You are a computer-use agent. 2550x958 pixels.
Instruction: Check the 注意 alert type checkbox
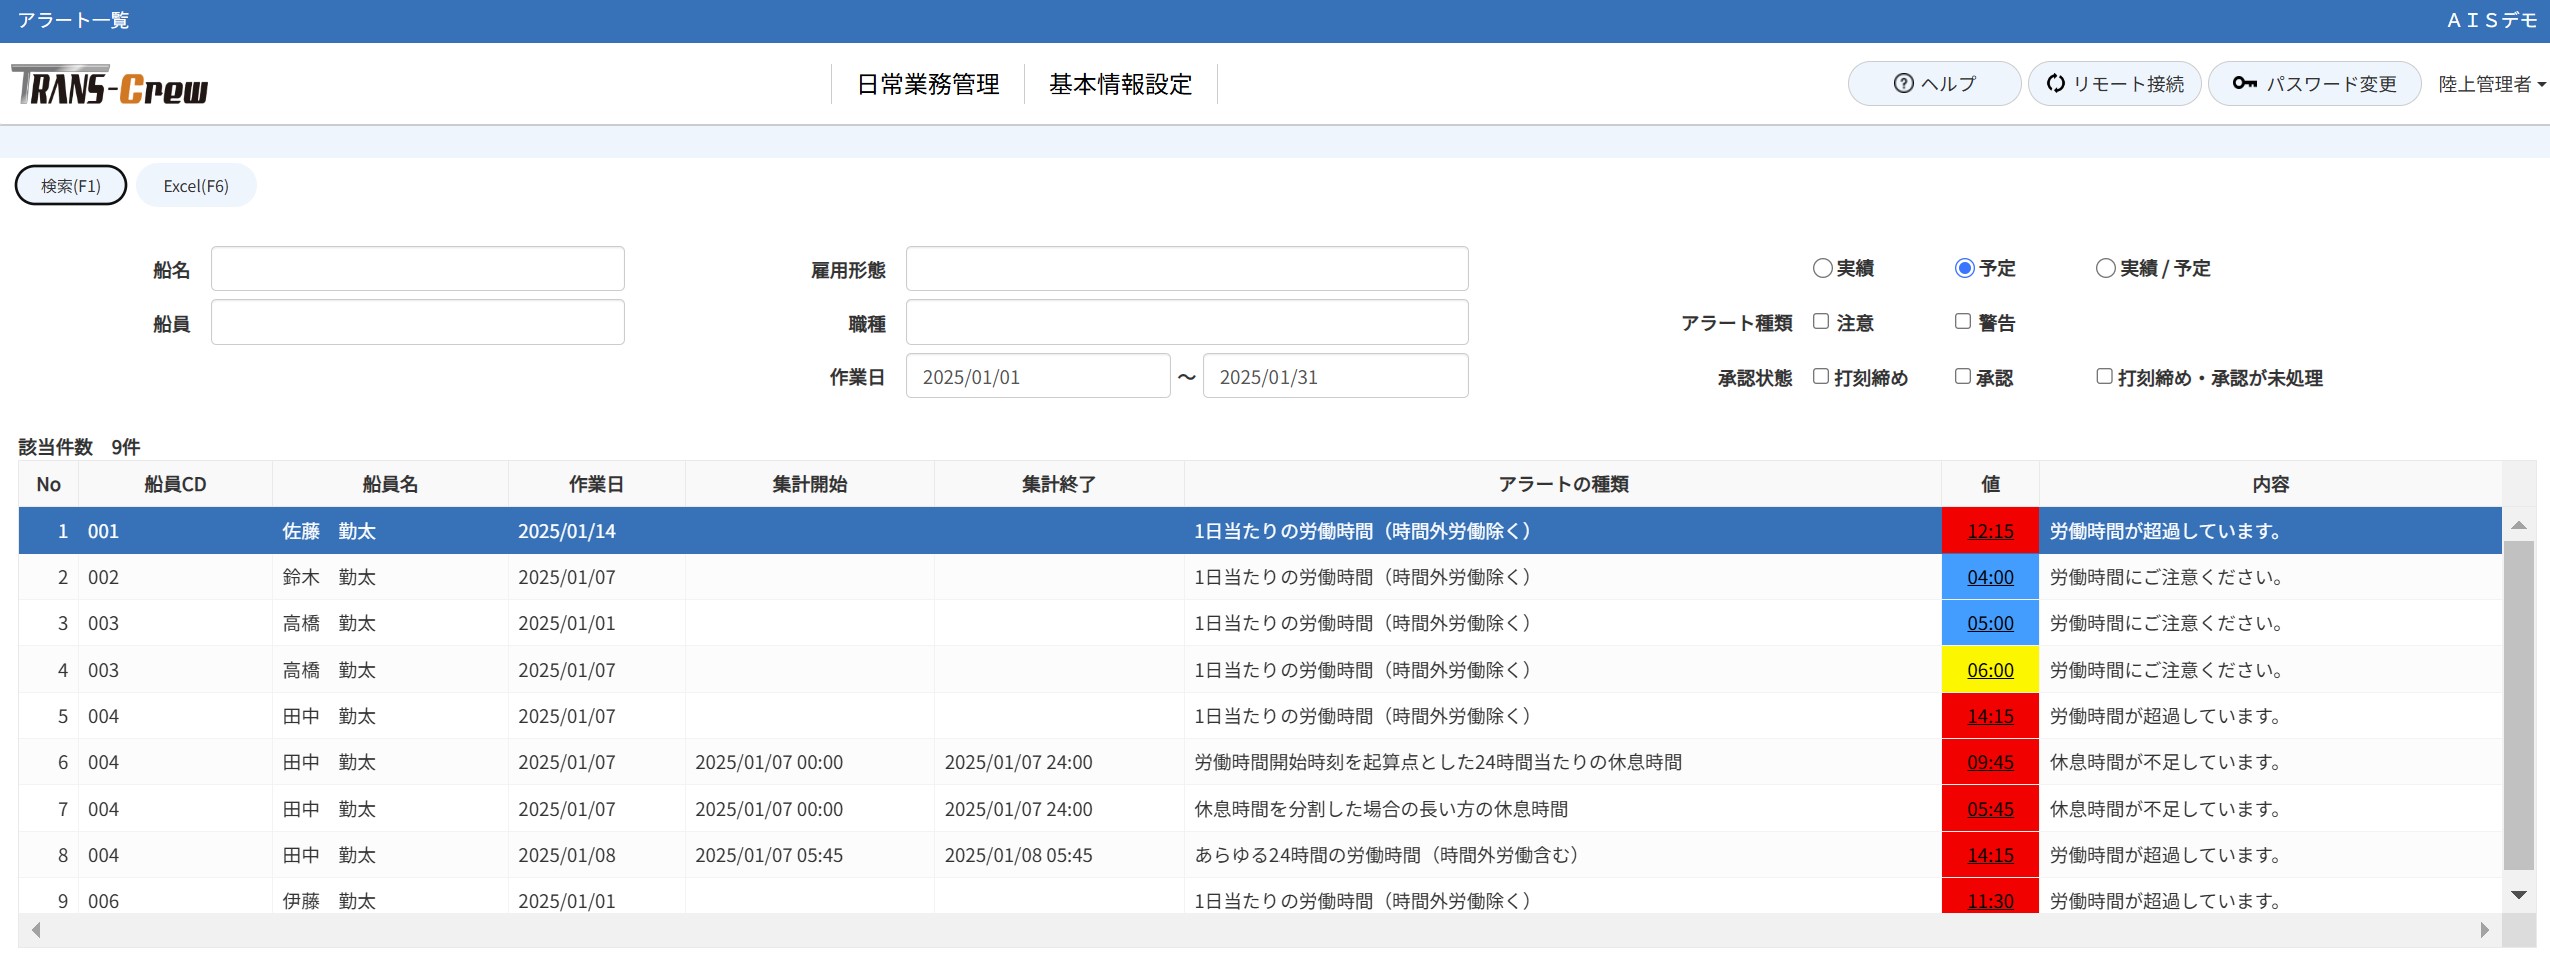[1821, 321]
